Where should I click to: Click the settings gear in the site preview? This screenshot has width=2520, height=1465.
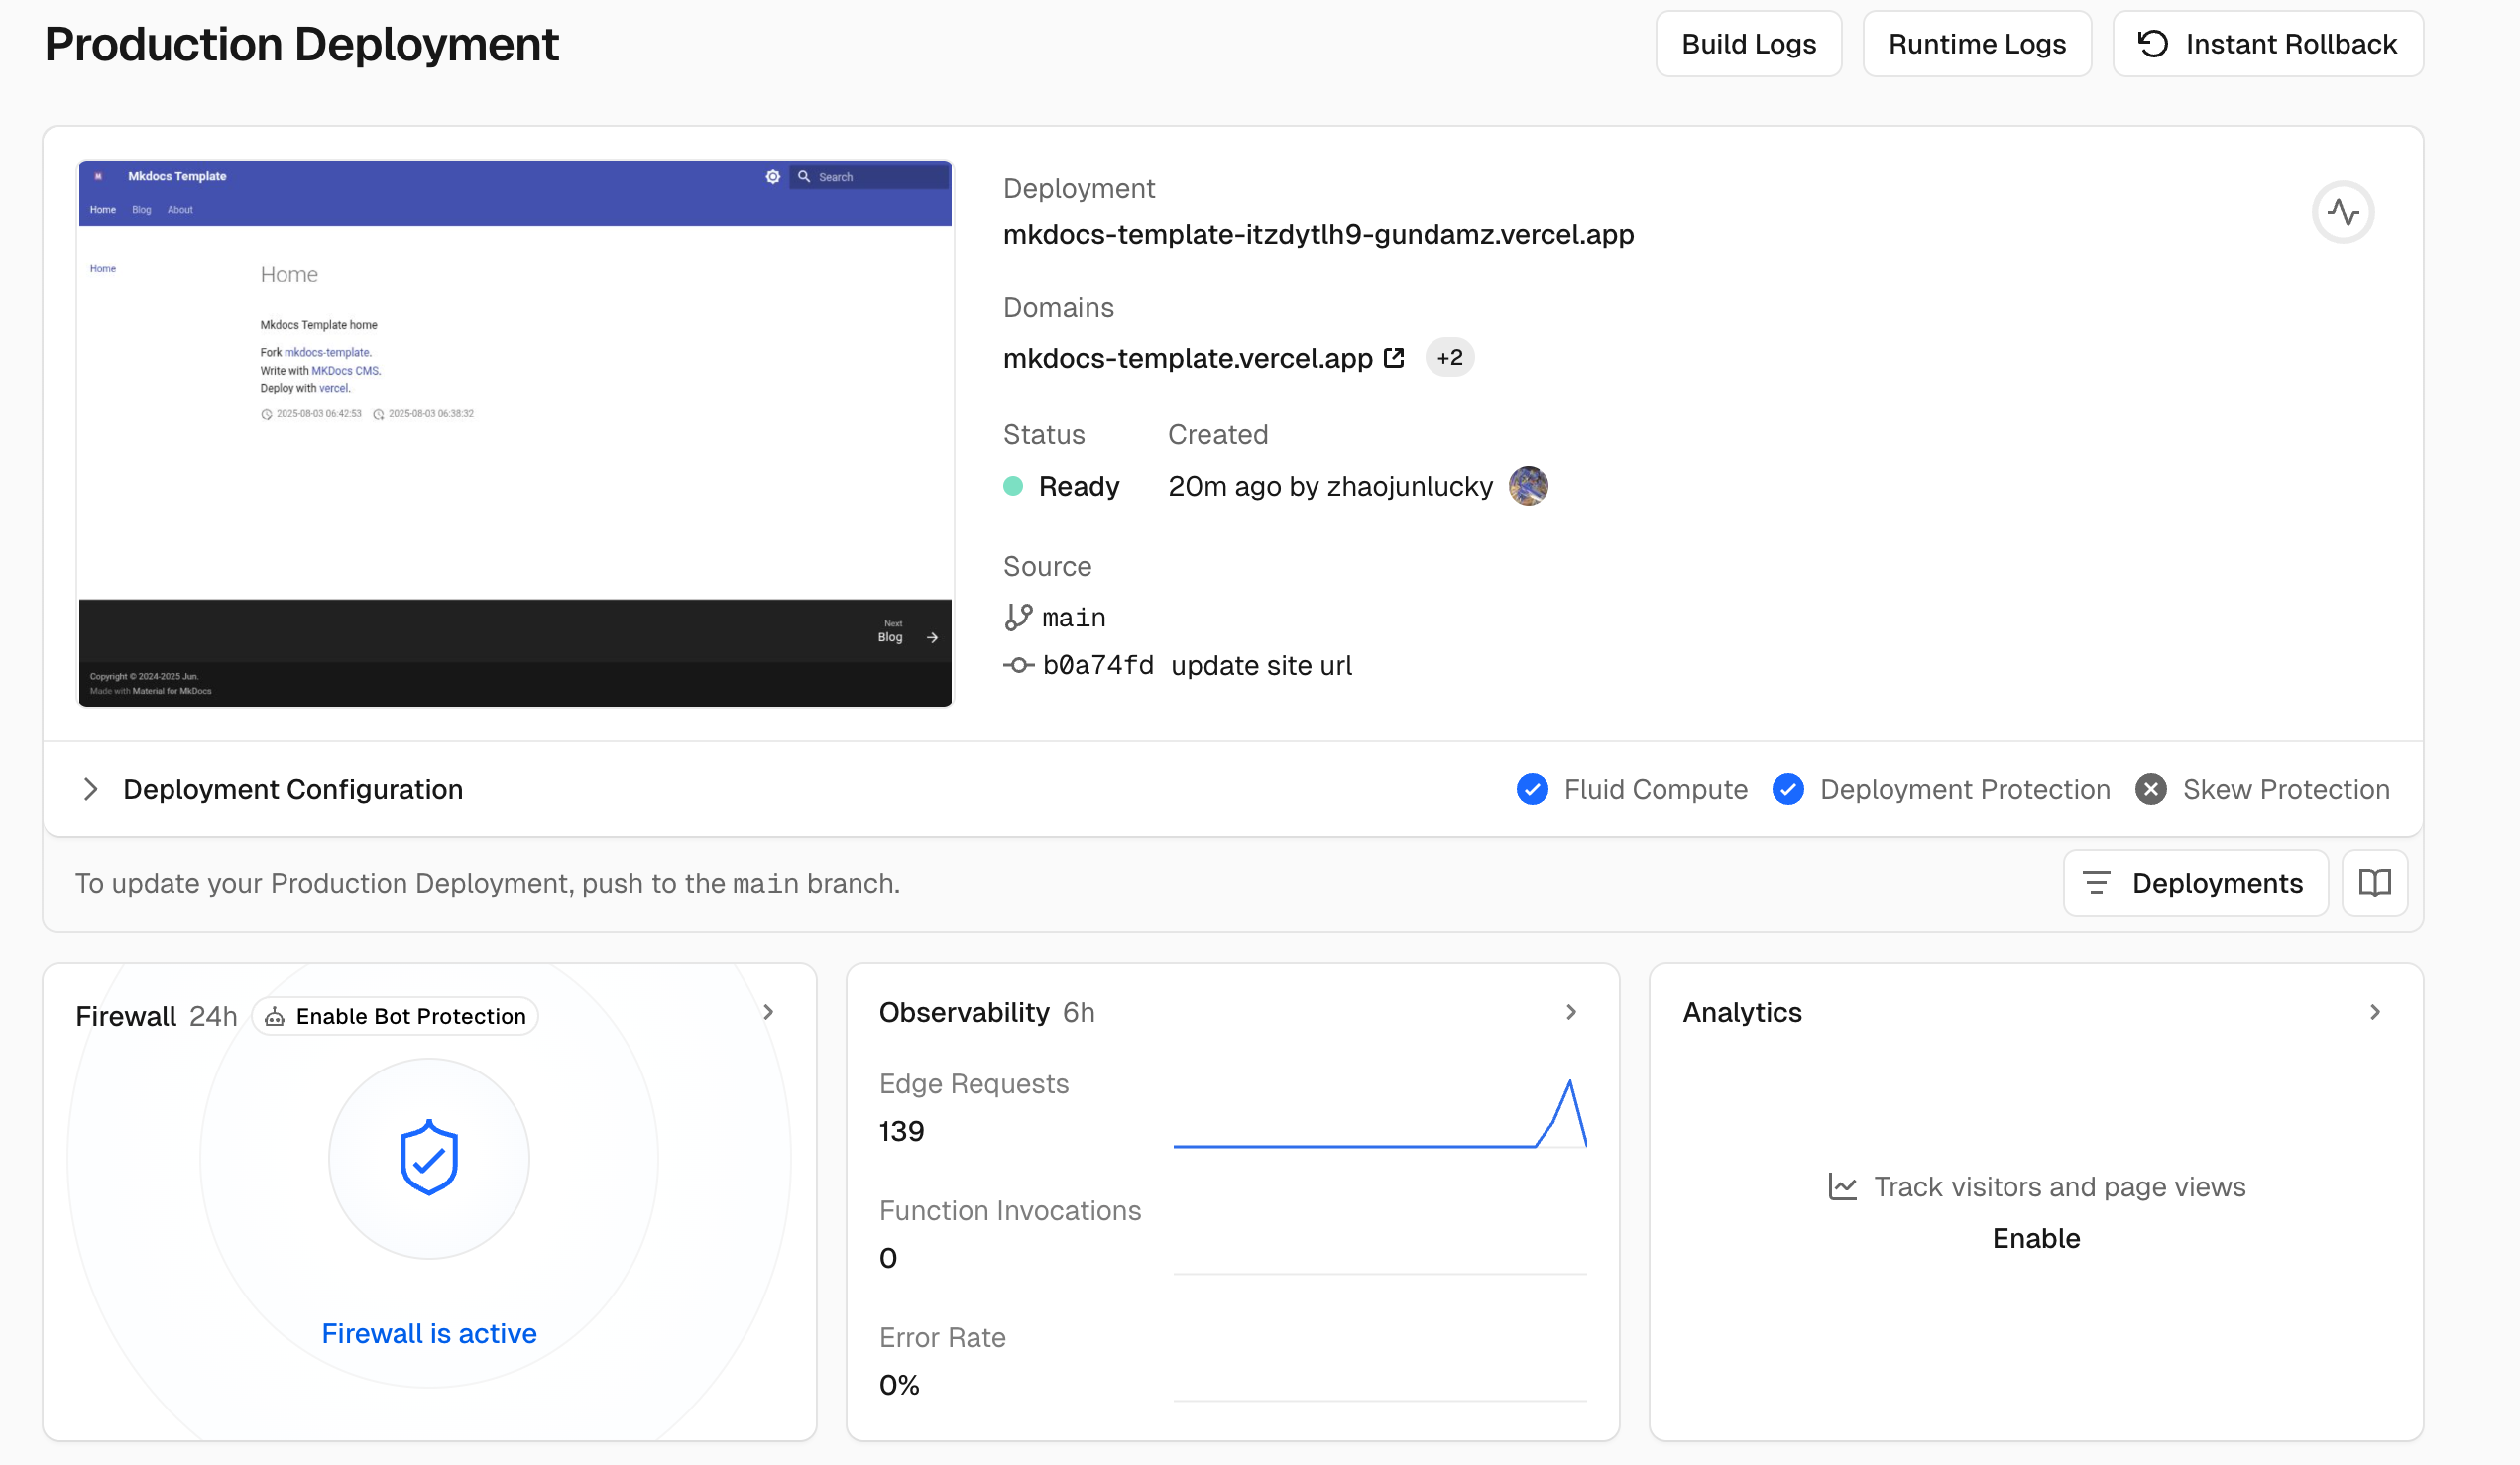pos(773,176)
